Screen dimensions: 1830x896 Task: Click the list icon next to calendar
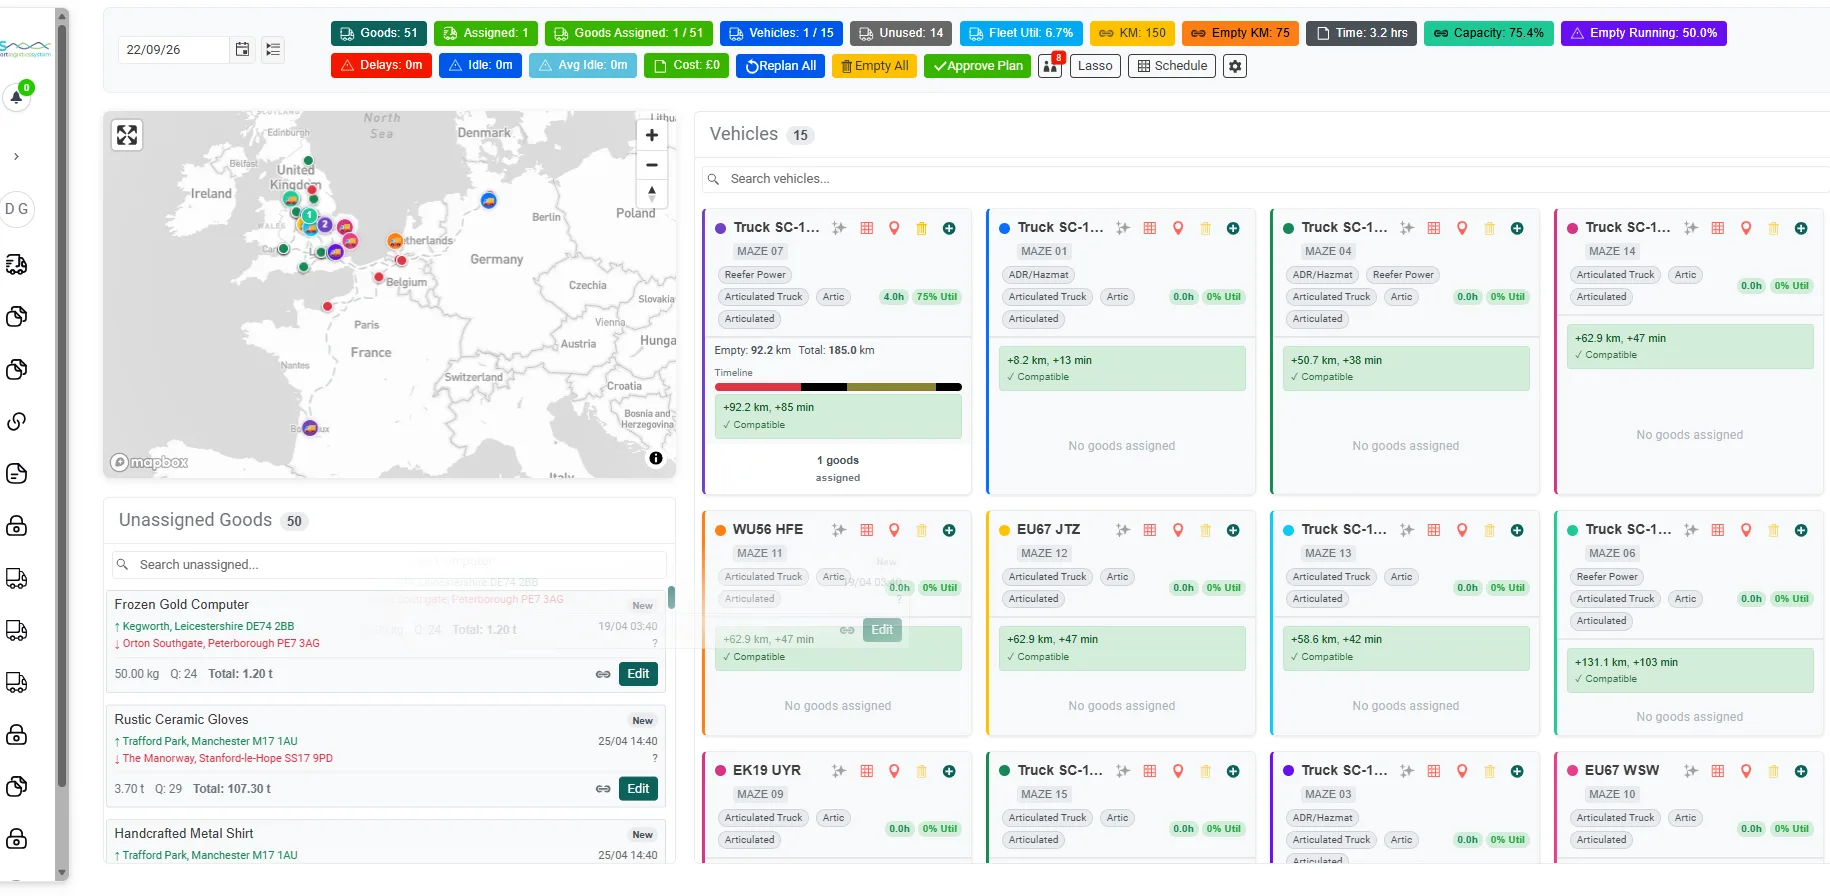pos(273,49)
